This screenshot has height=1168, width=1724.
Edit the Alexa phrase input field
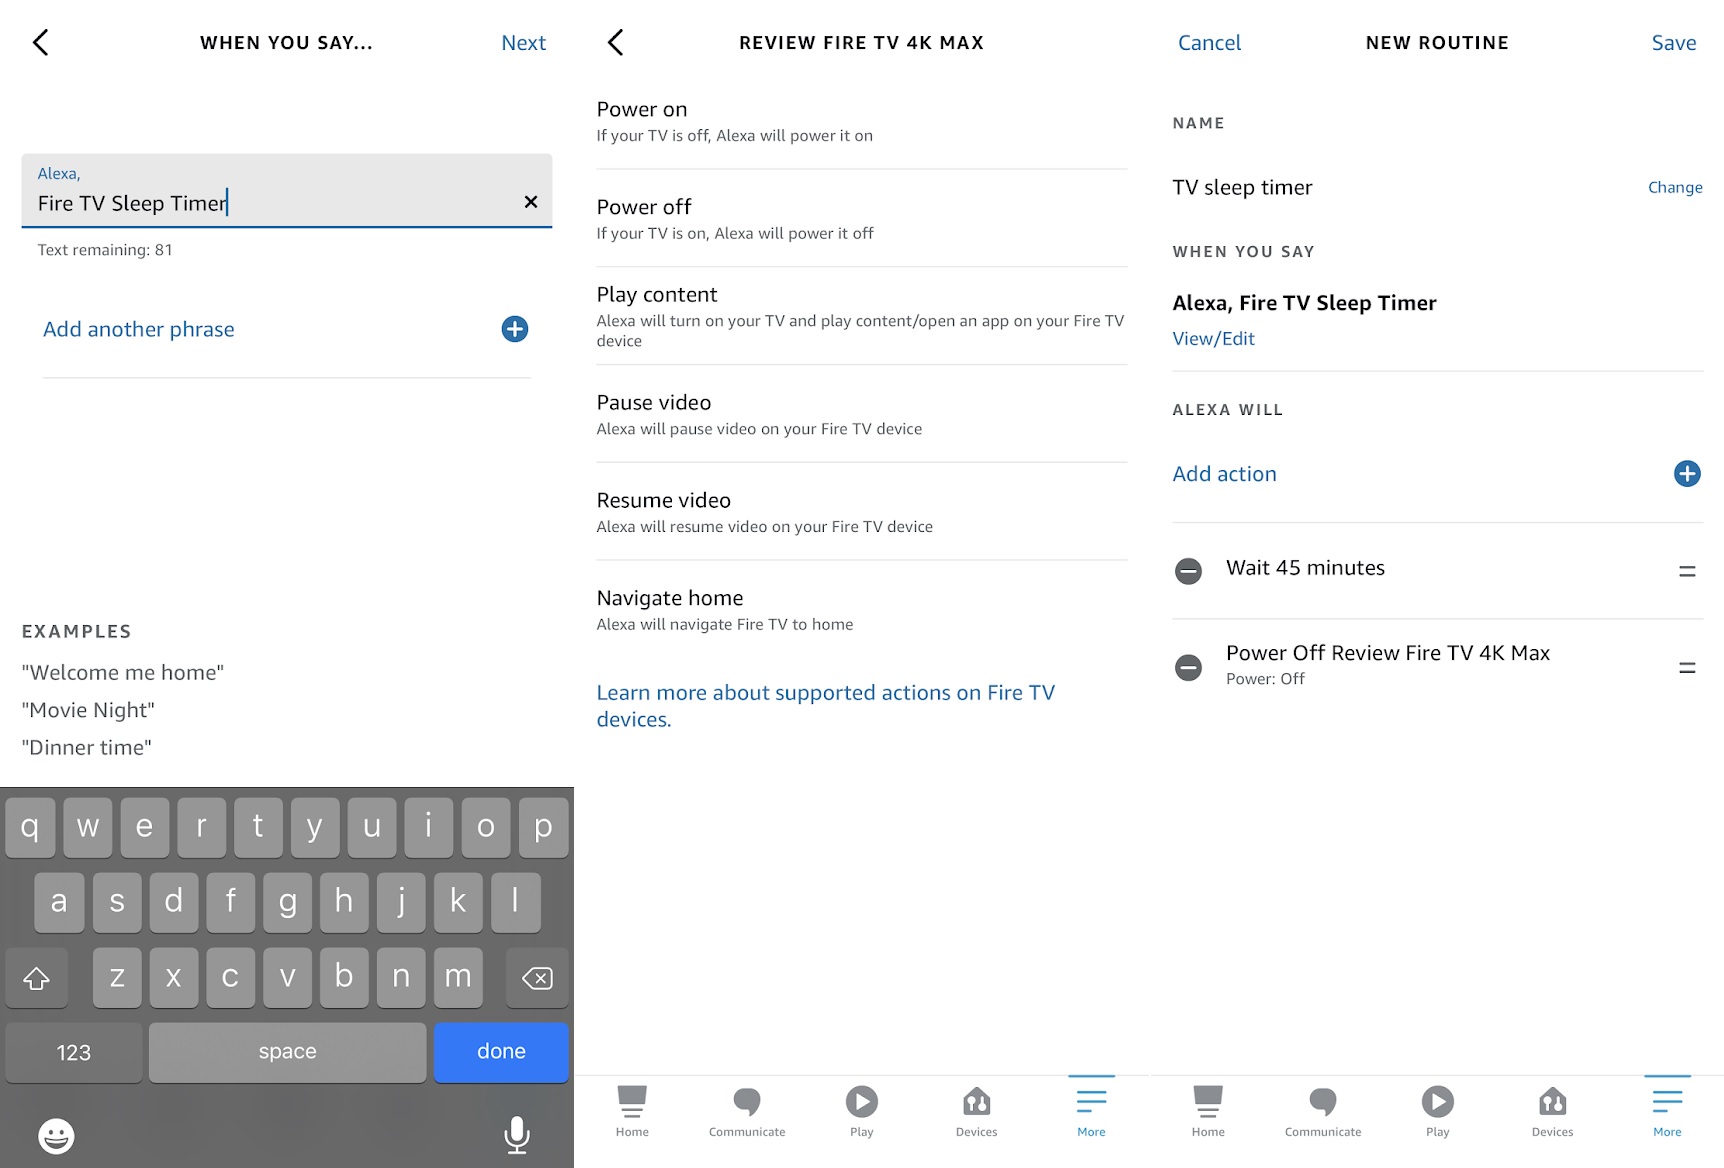point(287,191)
